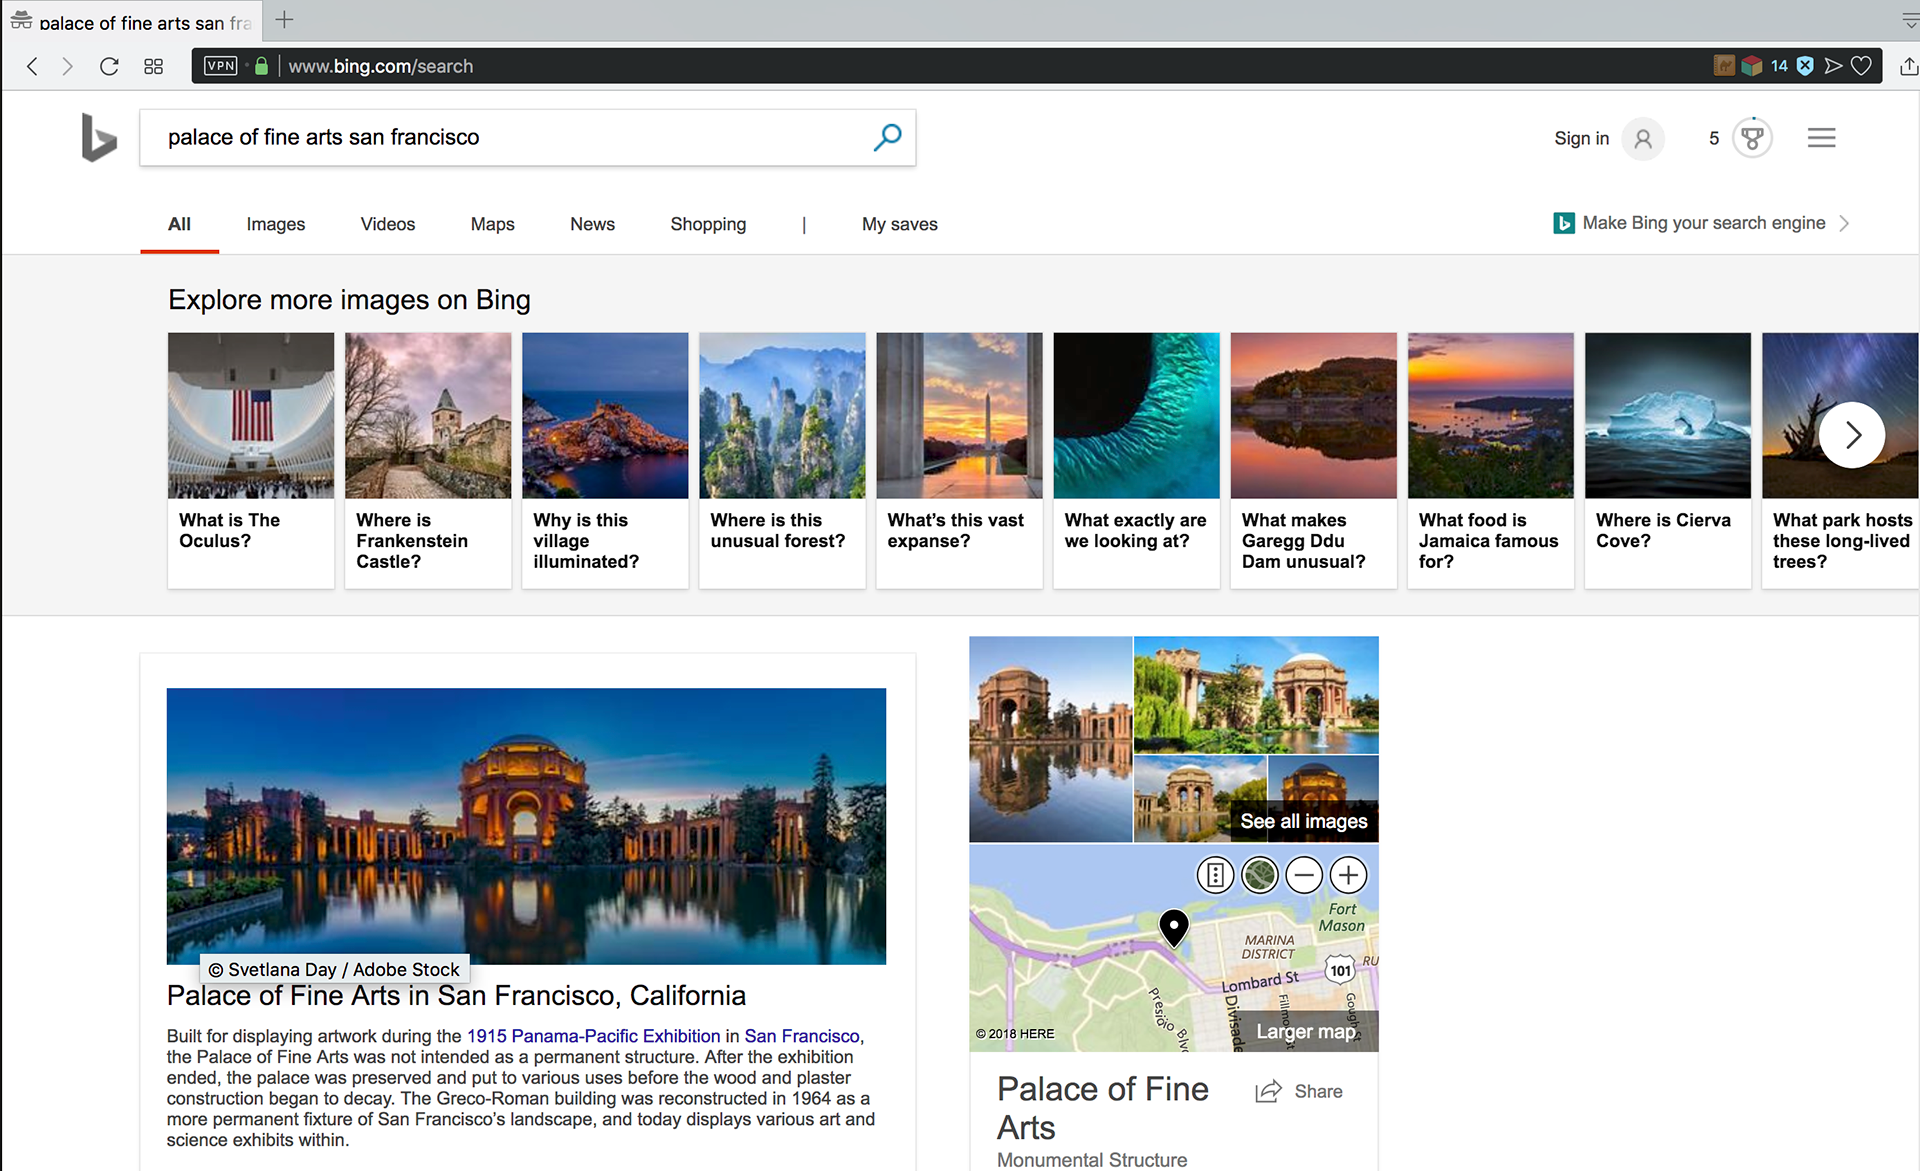Click the heart favorites icon in toolbar
Viewport: 1920px width, 1171px height.
1862,65
